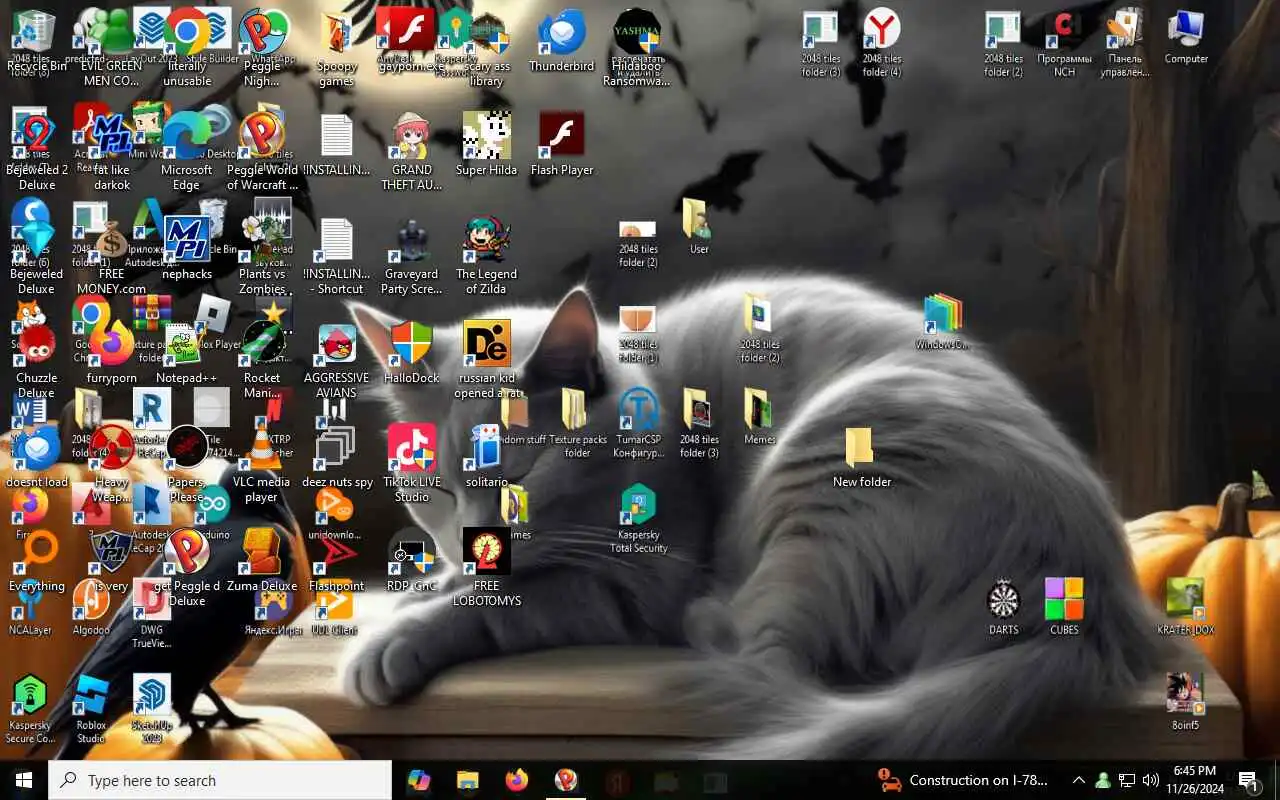The image size is (1280, 800).
Task: Launch the Flash Player shortcut
Action: pos(562,145)
